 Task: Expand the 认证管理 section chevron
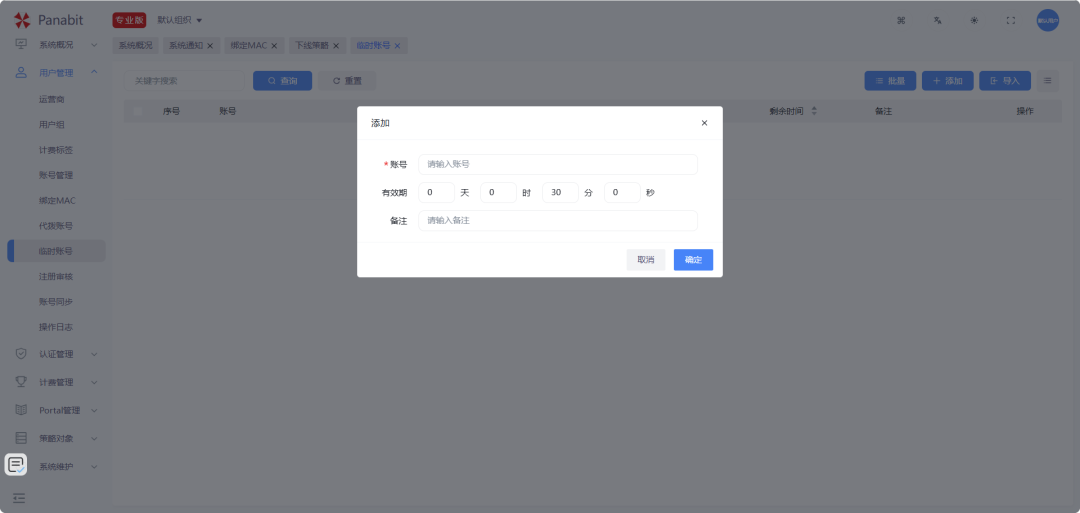pyautogui.click(x=94, y=354)
